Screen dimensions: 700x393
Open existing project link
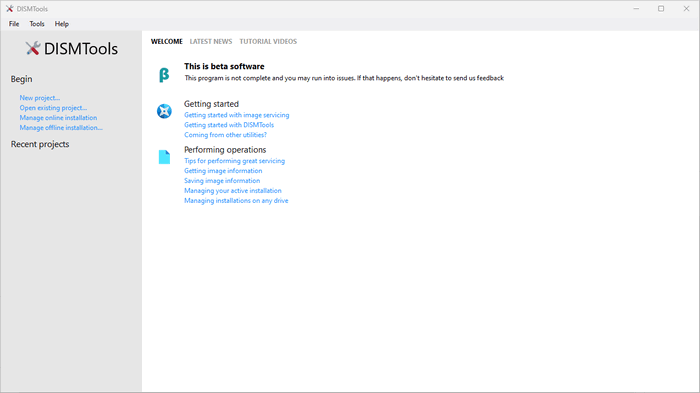coord(53,108)
